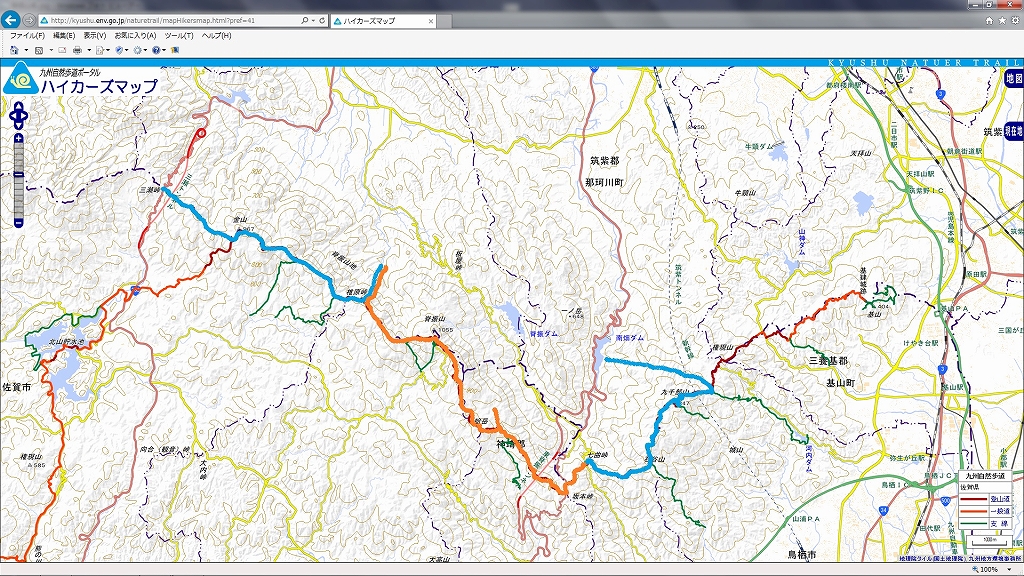1024x576 pixels.
Task: Expand the print options dropdown arrow
Action: tap(89, 50)
